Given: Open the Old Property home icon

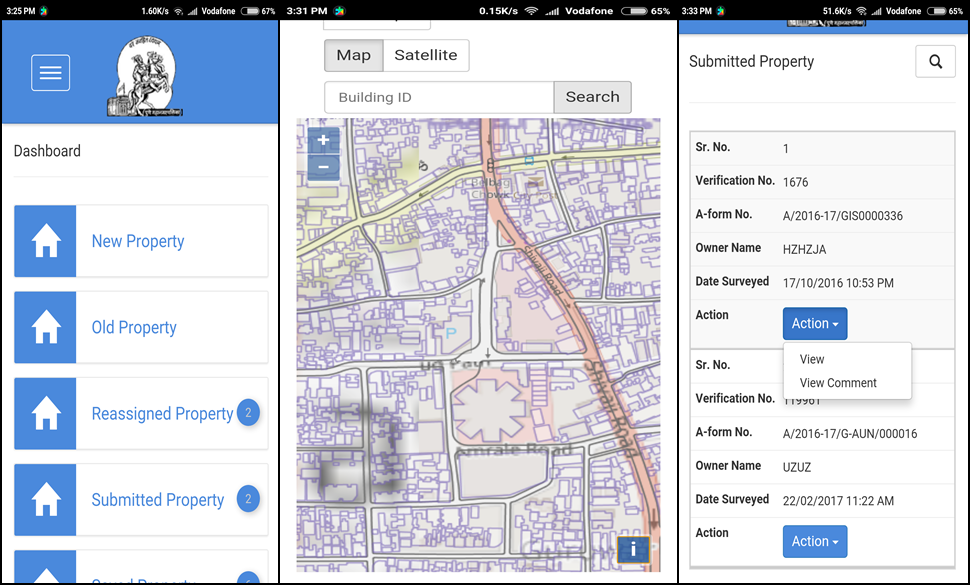Looking at the screenshot, I should pos(45,327).
